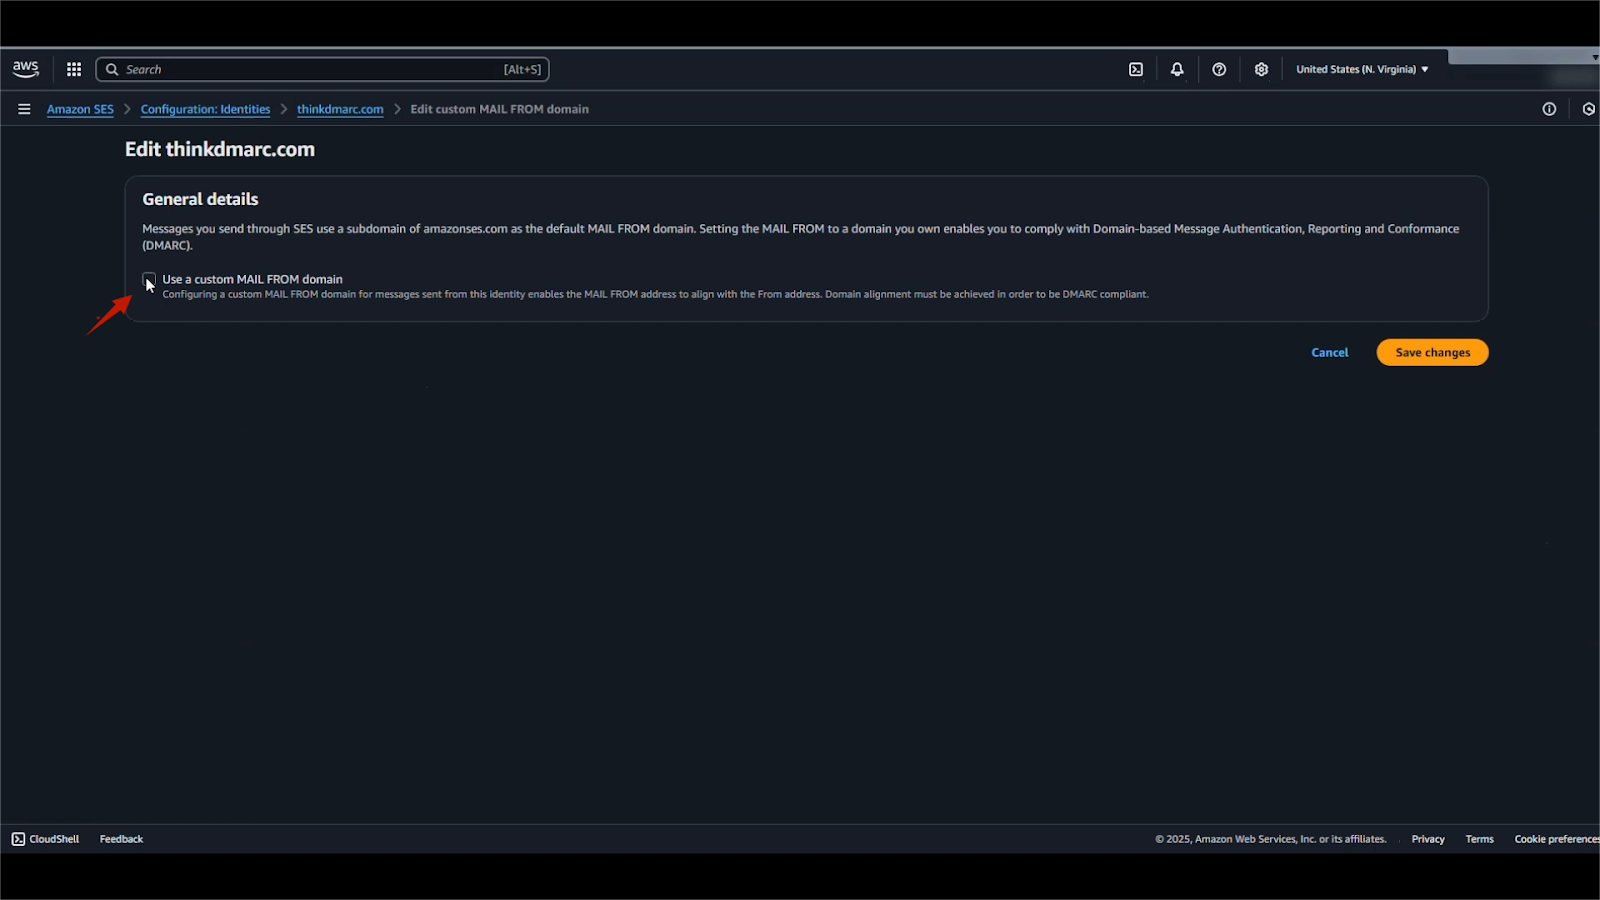Open the thinkdmarc.com breadcrumb link
Image resolution: width=1600 pixels, height=900 pixels.
point(340,109)
